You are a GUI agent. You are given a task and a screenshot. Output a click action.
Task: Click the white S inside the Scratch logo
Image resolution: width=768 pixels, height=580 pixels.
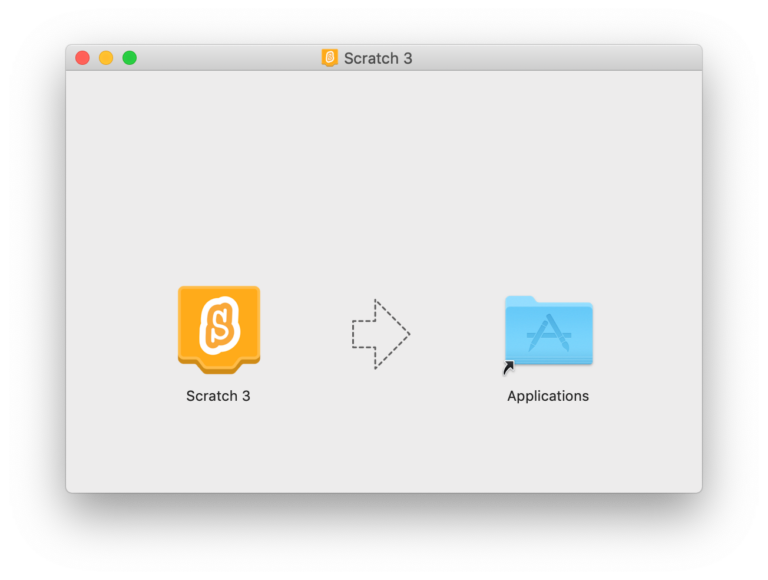218,324
